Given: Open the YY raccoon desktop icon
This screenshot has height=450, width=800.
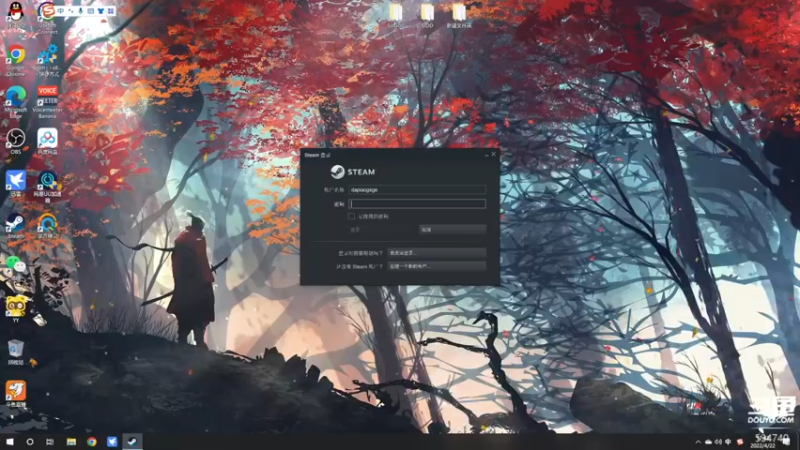Looking at the screenshot, I should (16, 307).
